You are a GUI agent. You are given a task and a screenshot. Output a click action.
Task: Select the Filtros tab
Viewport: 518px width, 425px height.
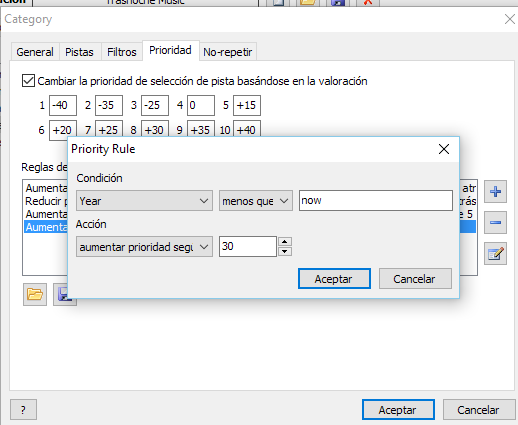click(122, 52)
